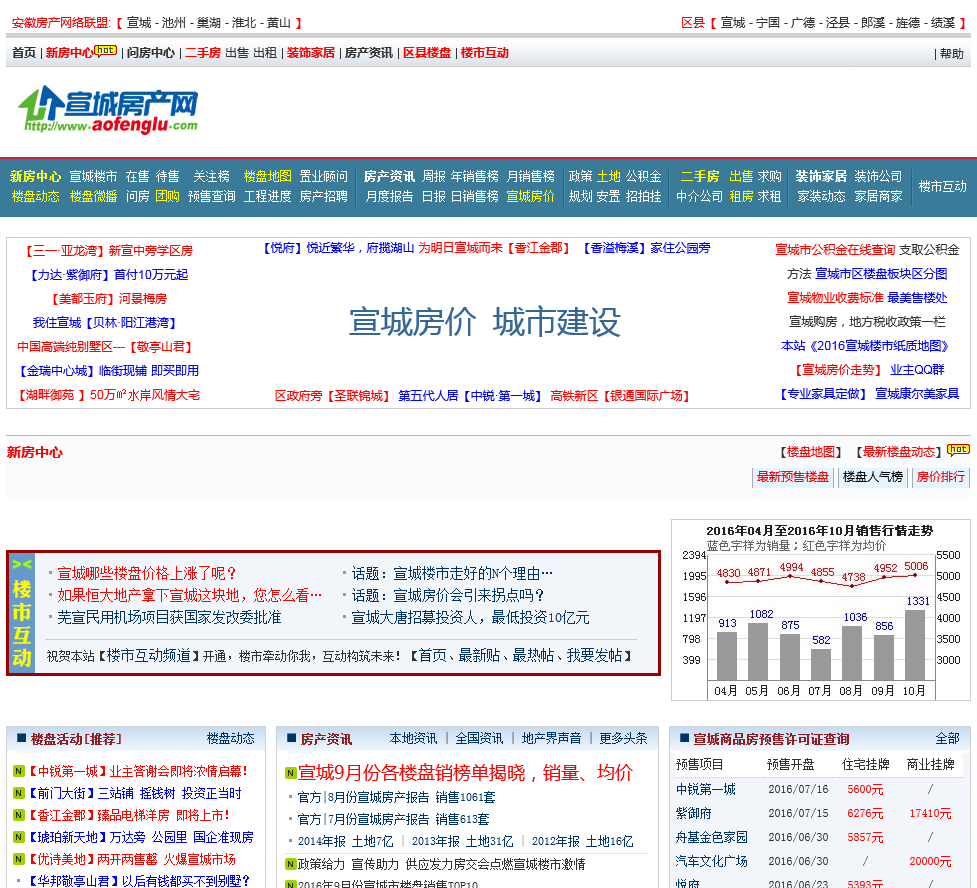The height and width of the screenshot is (888, 977).
Task: Click green N icon beside 琥珀新天地 activity
Action: (19, 837)
